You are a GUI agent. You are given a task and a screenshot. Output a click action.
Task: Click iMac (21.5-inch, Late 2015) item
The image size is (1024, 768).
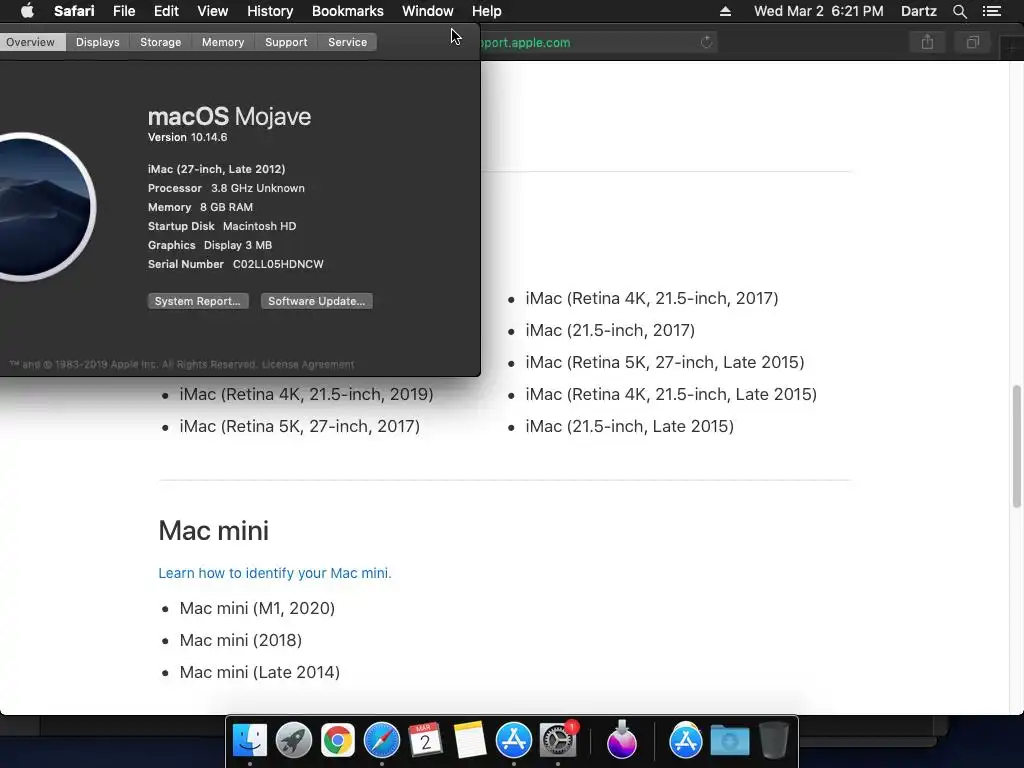[630, 426]
